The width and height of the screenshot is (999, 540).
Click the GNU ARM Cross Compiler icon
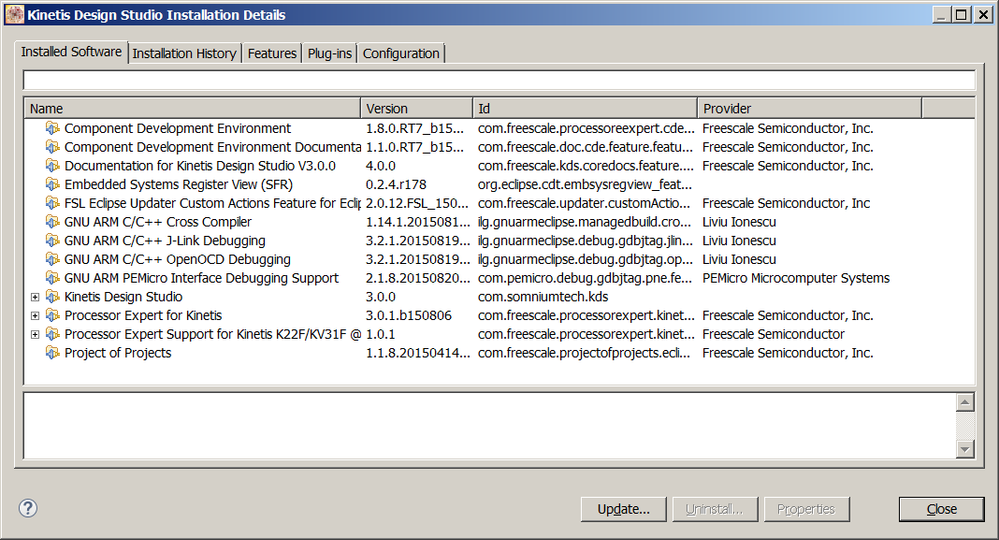coord(52,222)
